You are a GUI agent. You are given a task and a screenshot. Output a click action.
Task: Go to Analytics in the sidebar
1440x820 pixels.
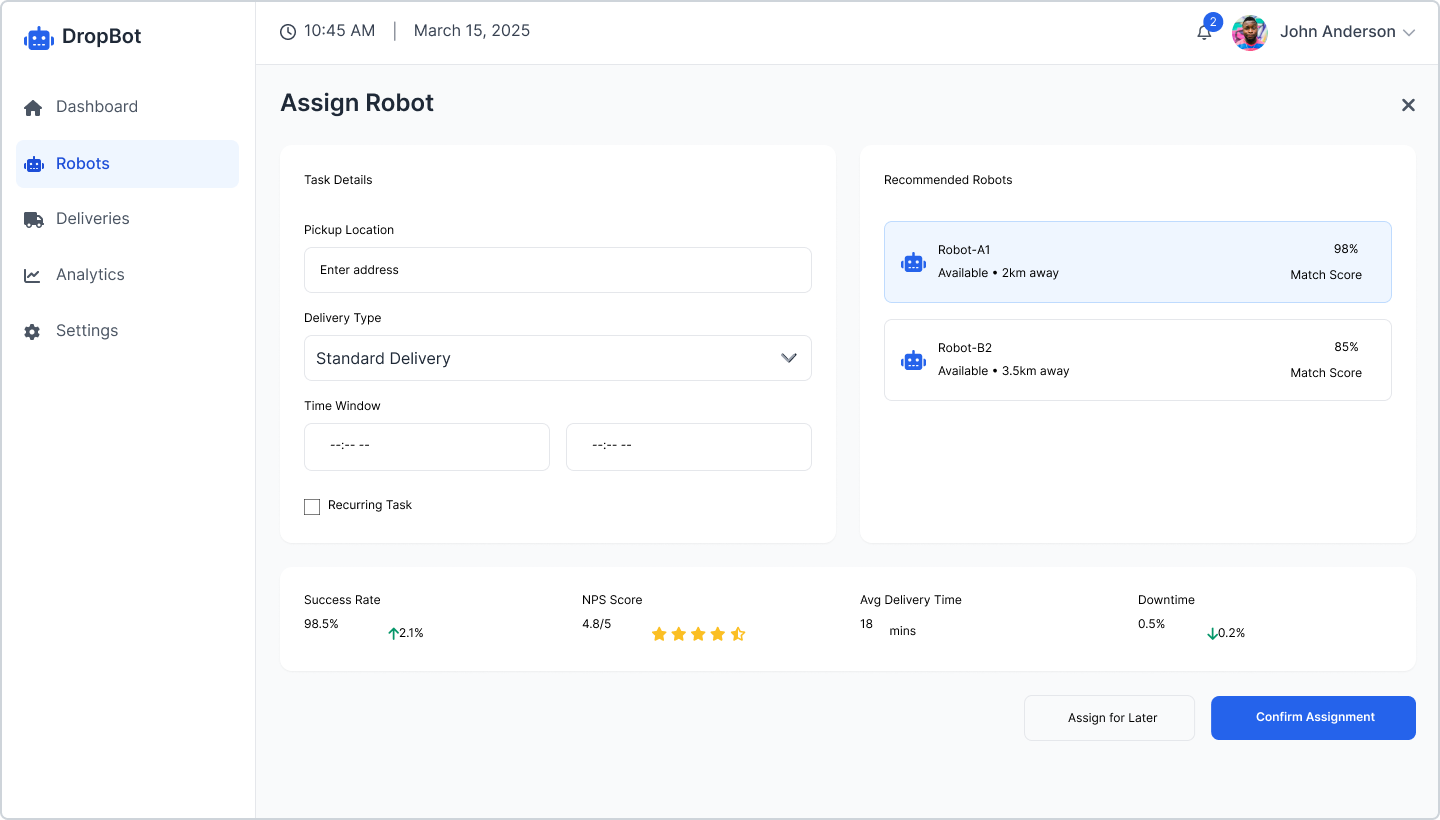tap(90, 275)
